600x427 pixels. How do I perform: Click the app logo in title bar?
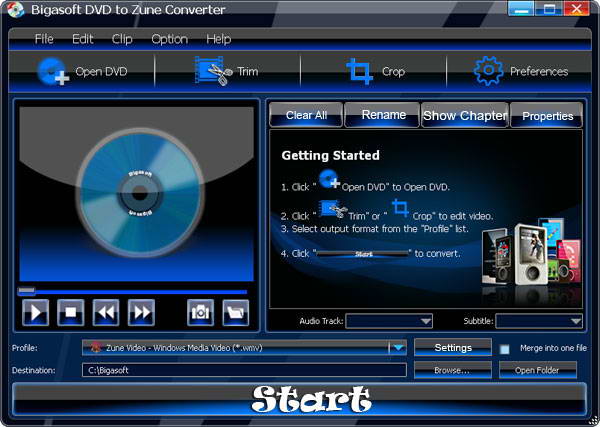coord(16,10)
